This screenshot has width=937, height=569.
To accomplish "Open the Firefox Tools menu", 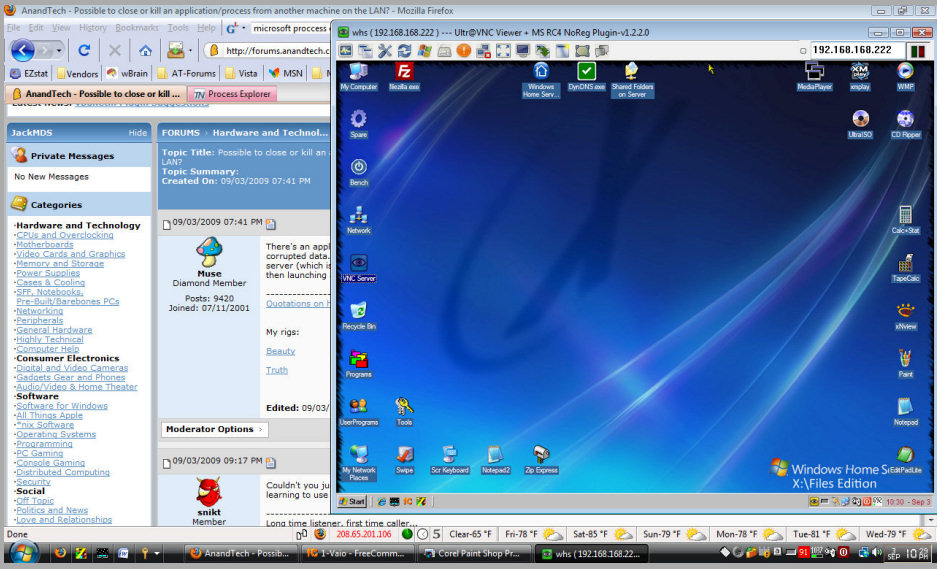I will point(177,27).
